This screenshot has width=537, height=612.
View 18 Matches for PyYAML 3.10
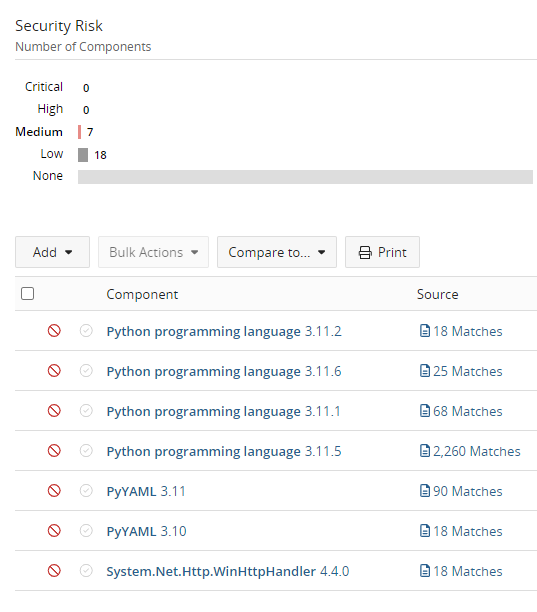468,531
